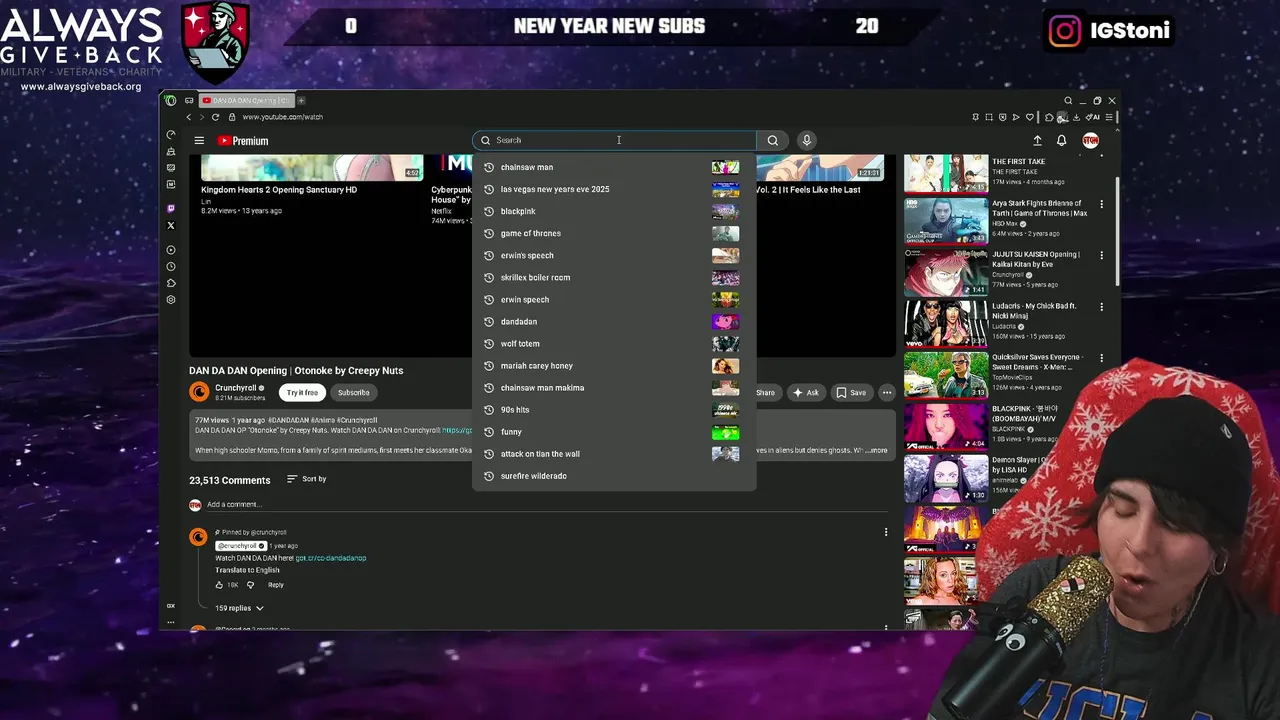Open the browser easy setup menu icon
Viewport: 1280px width, 720px height.
[1109, 117]
